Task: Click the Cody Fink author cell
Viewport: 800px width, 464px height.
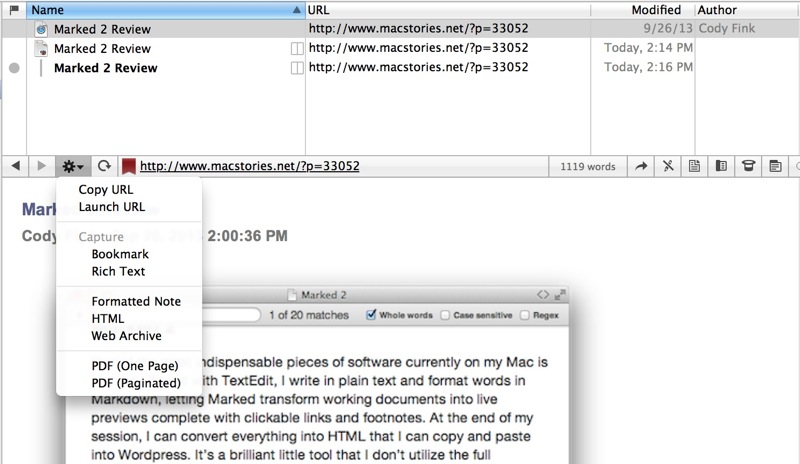Action: click(727, 28)
